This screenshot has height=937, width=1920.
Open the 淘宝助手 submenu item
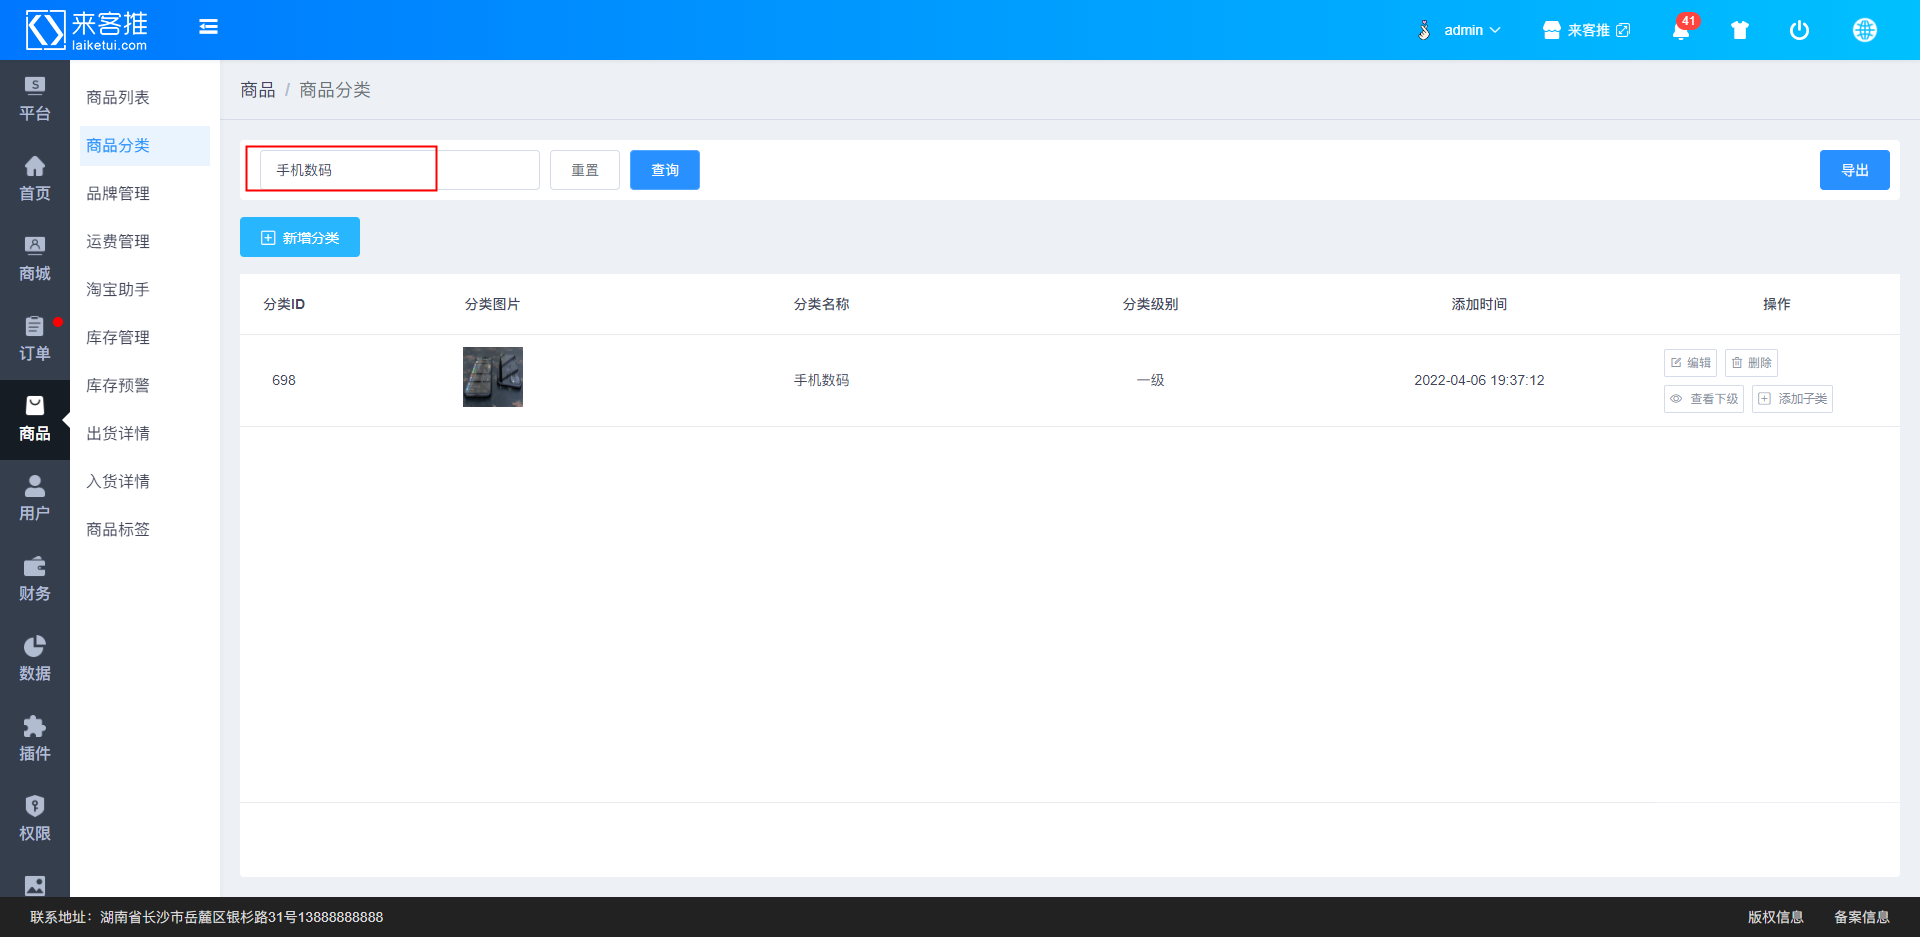[145, 289]
